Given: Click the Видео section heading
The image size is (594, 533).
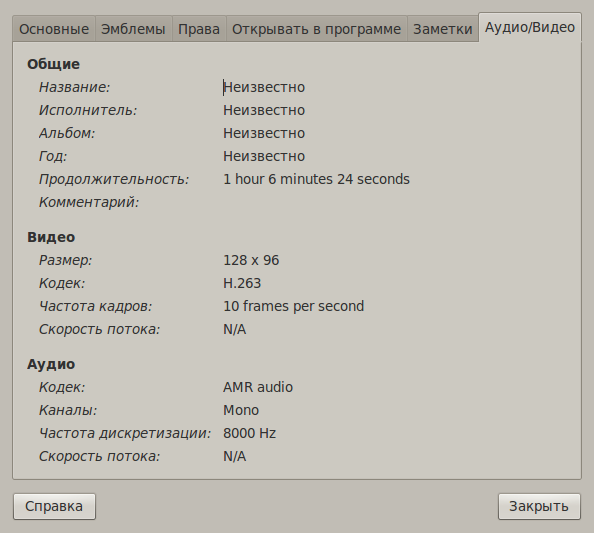Looking at the screenshot, I should click(x=51, y=238).
